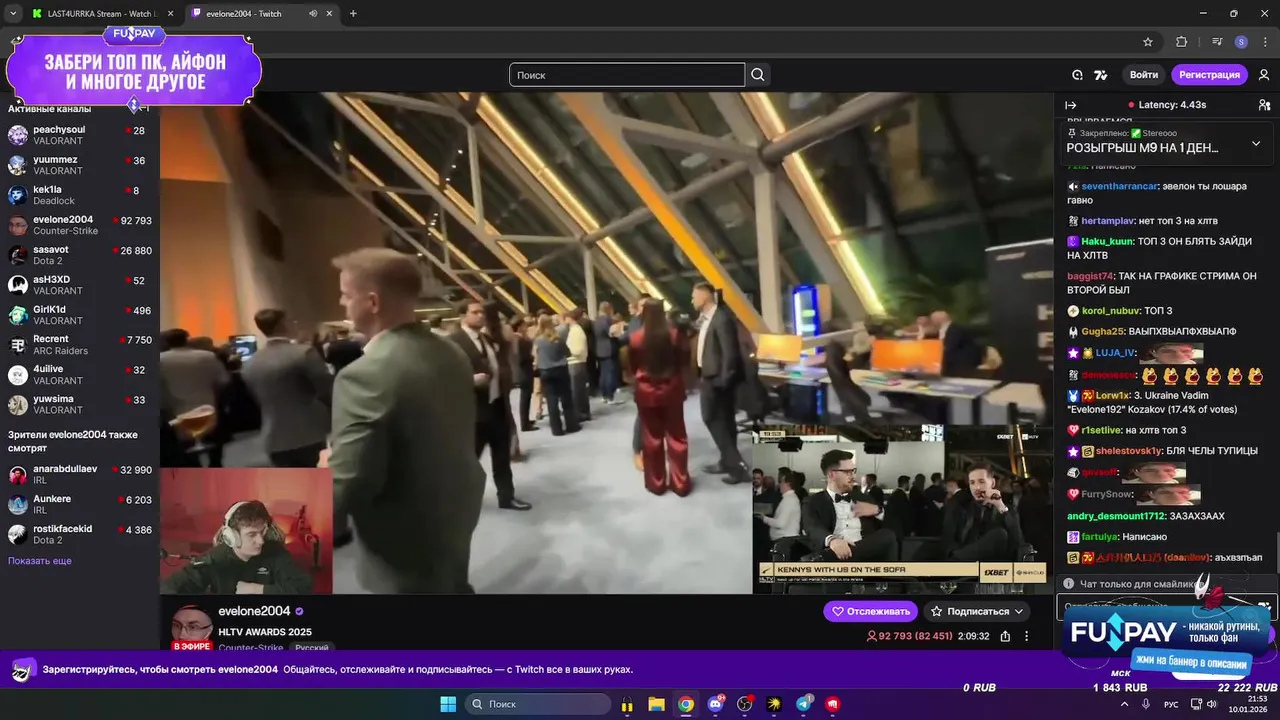Open sasavot Dota 2 channel
This screenshot has height=720, width=1280.
point(80,255)
